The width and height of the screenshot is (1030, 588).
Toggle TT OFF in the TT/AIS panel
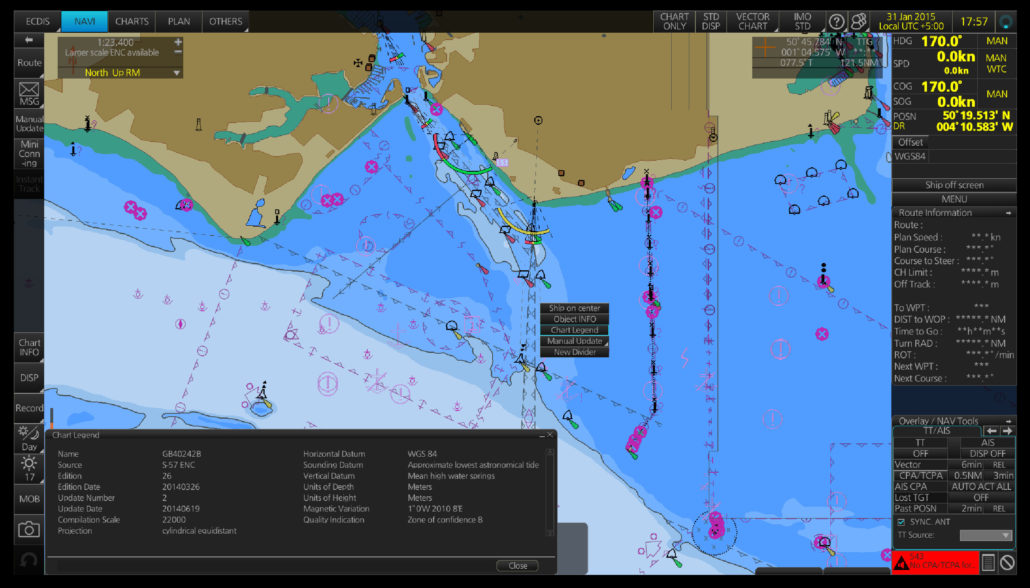click(x=922, y=452)
